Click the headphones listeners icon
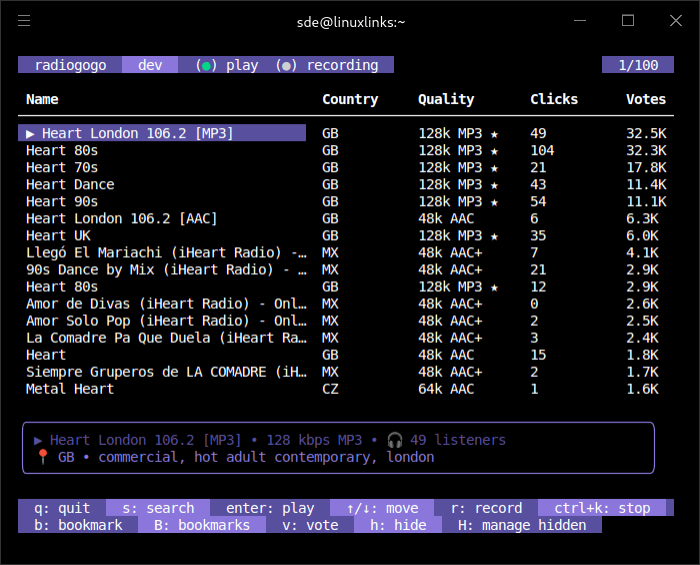 click(x=394, y=440)
